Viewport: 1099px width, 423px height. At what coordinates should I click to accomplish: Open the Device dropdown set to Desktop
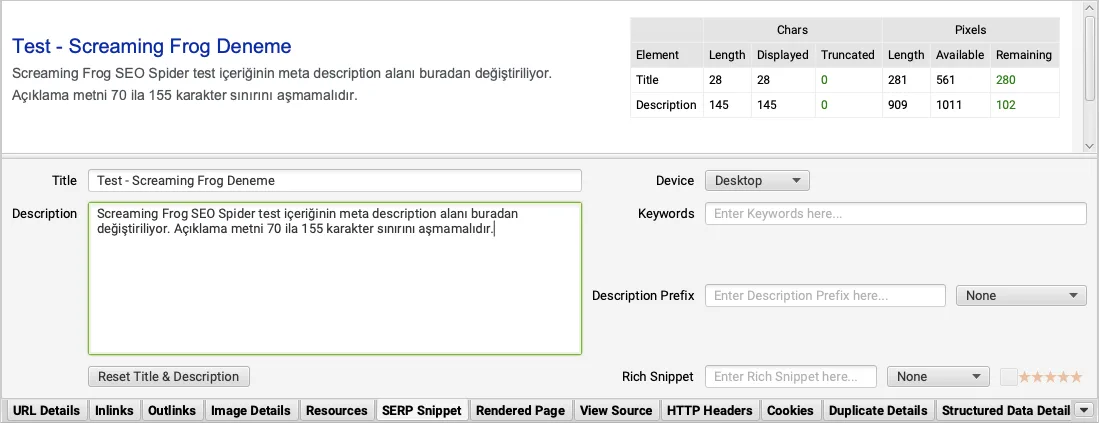pos(757,181)
